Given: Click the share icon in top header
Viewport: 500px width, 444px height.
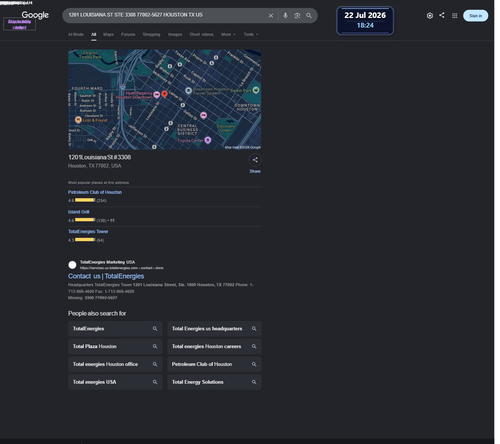Looking at the screenshot, I should (442, 15).
